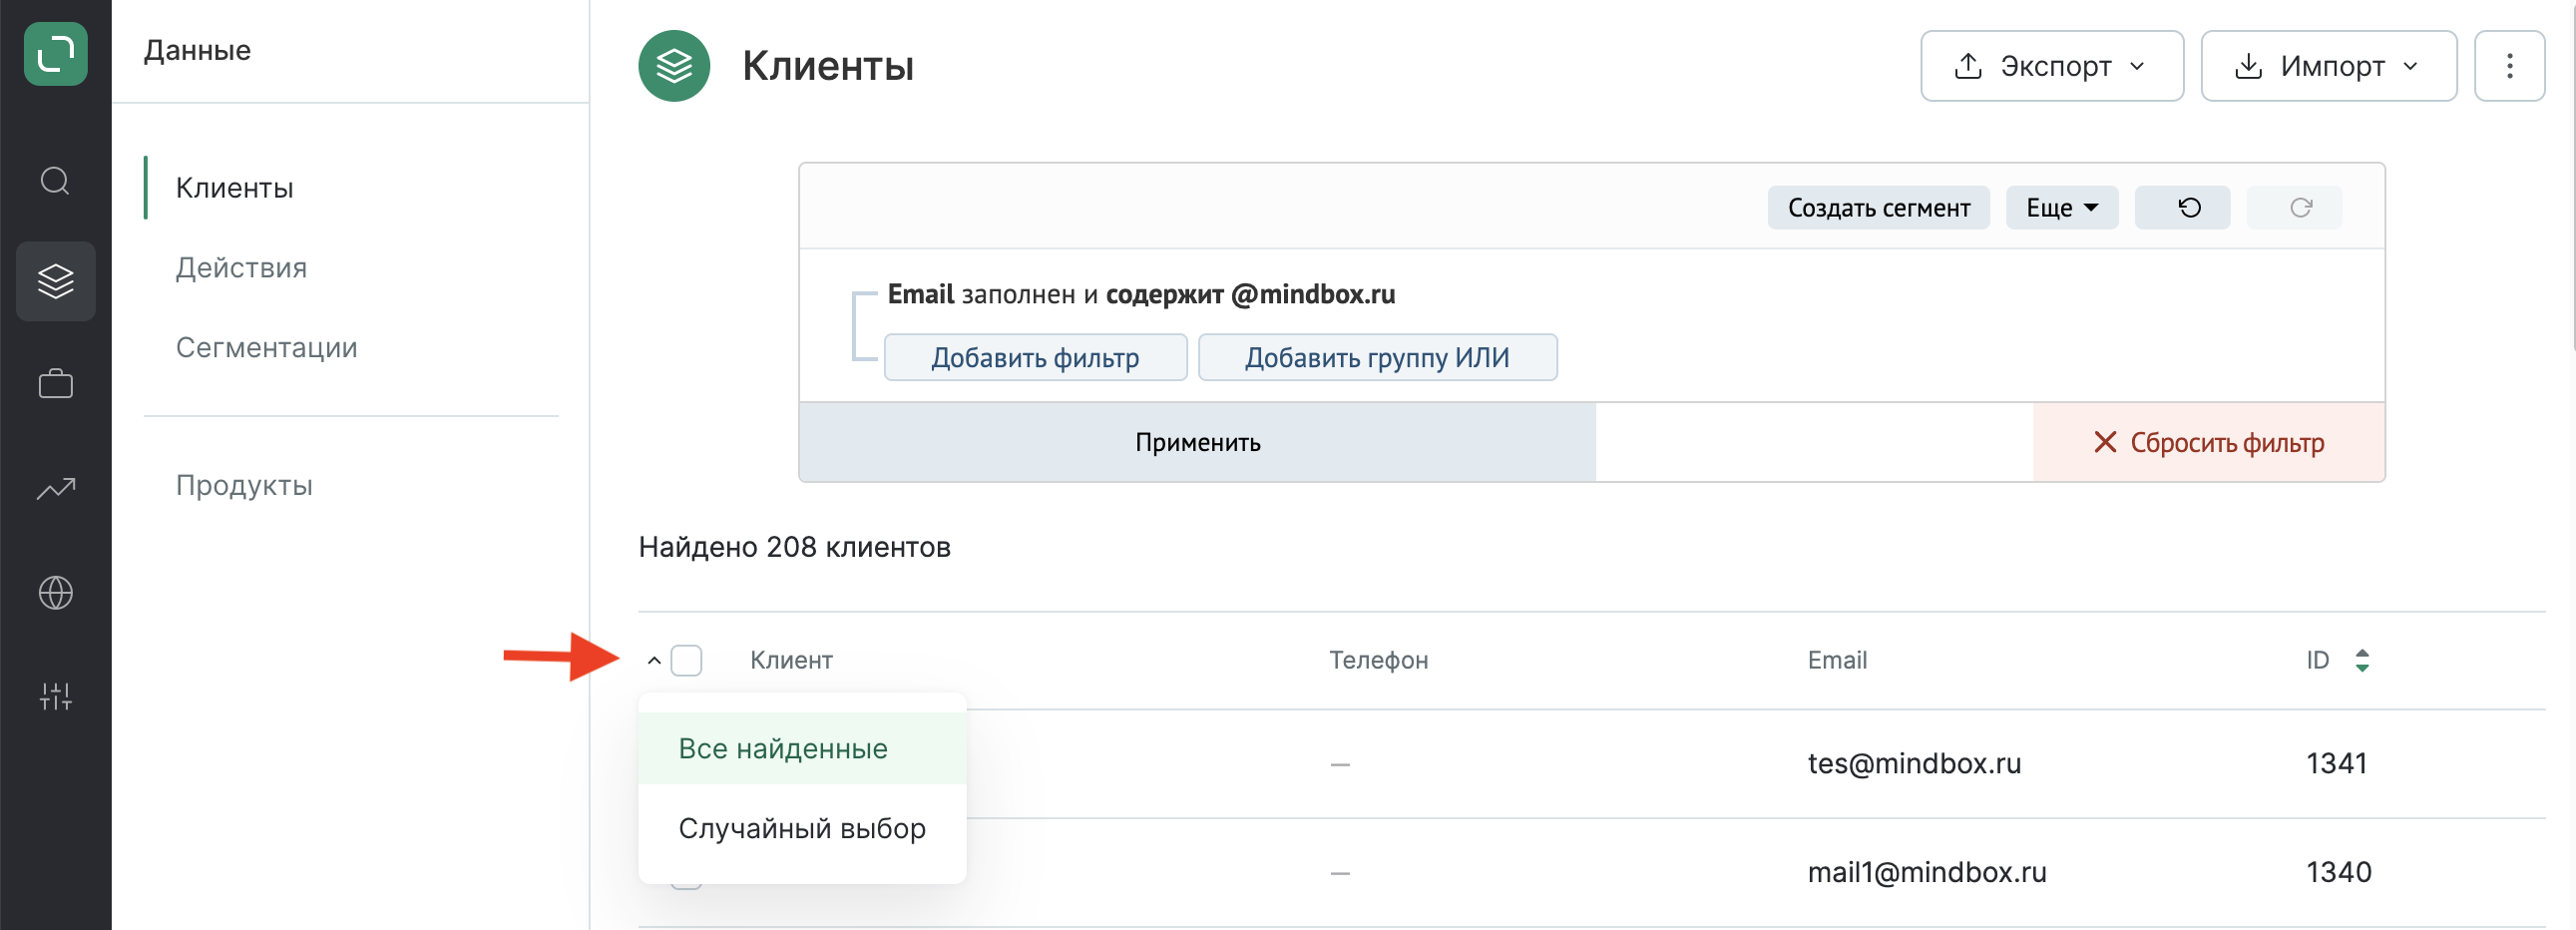Choose Все найденные option
The height and width of the screenshot is (930, 2576).
pyautogui.click(x=802, y=748)
